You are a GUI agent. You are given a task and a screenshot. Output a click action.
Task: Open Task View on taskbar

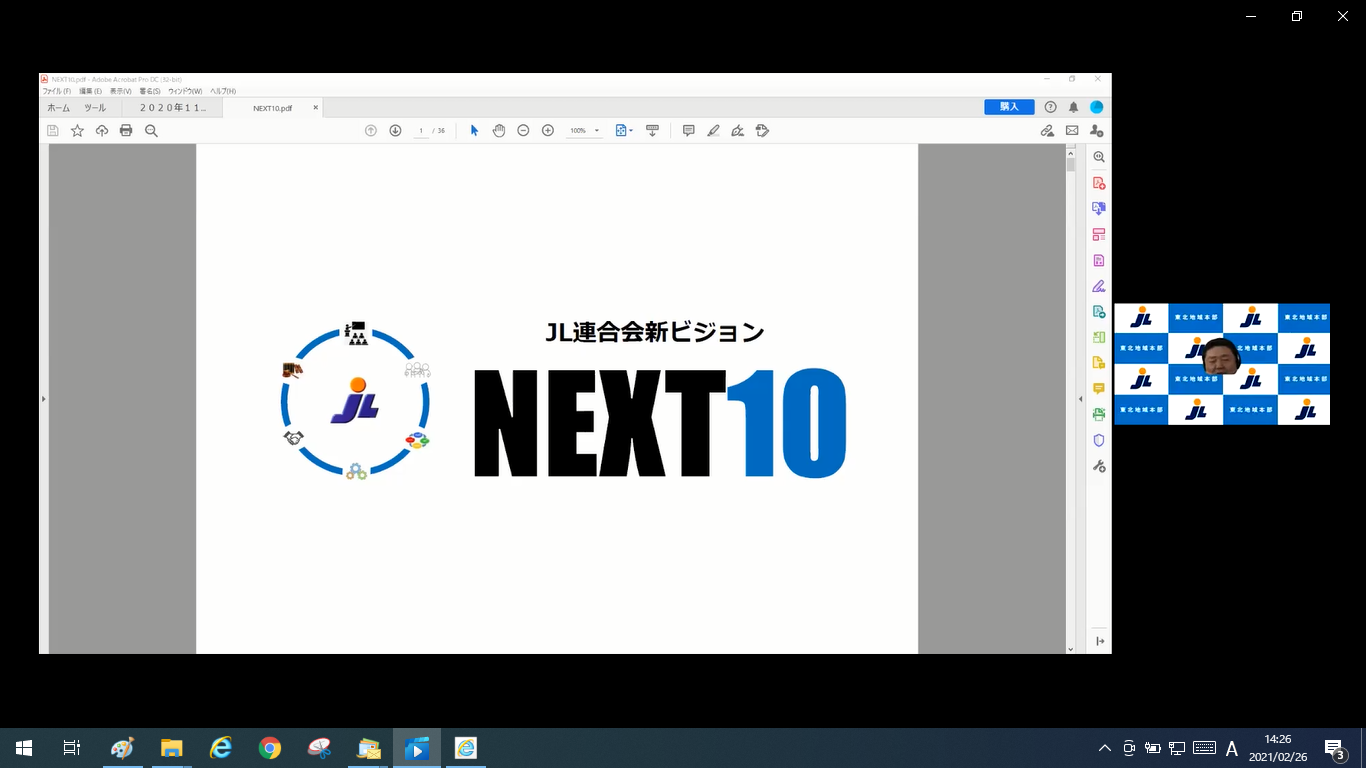[x=72, y=748]
